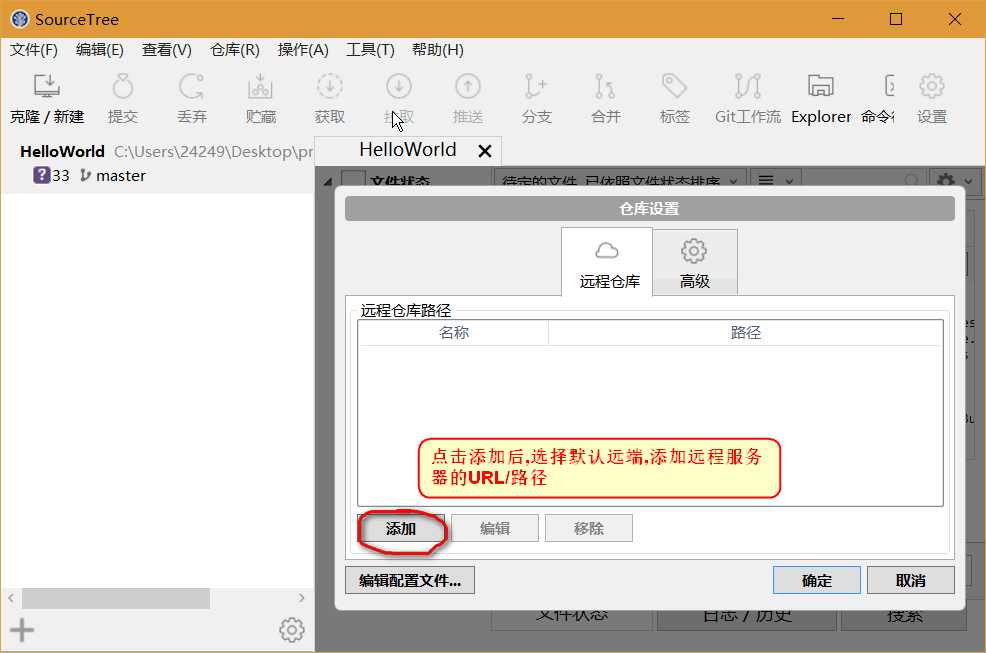Open the list view mode dropdown
This screenshot has height=653, width=986.
(x=775, y=180)
